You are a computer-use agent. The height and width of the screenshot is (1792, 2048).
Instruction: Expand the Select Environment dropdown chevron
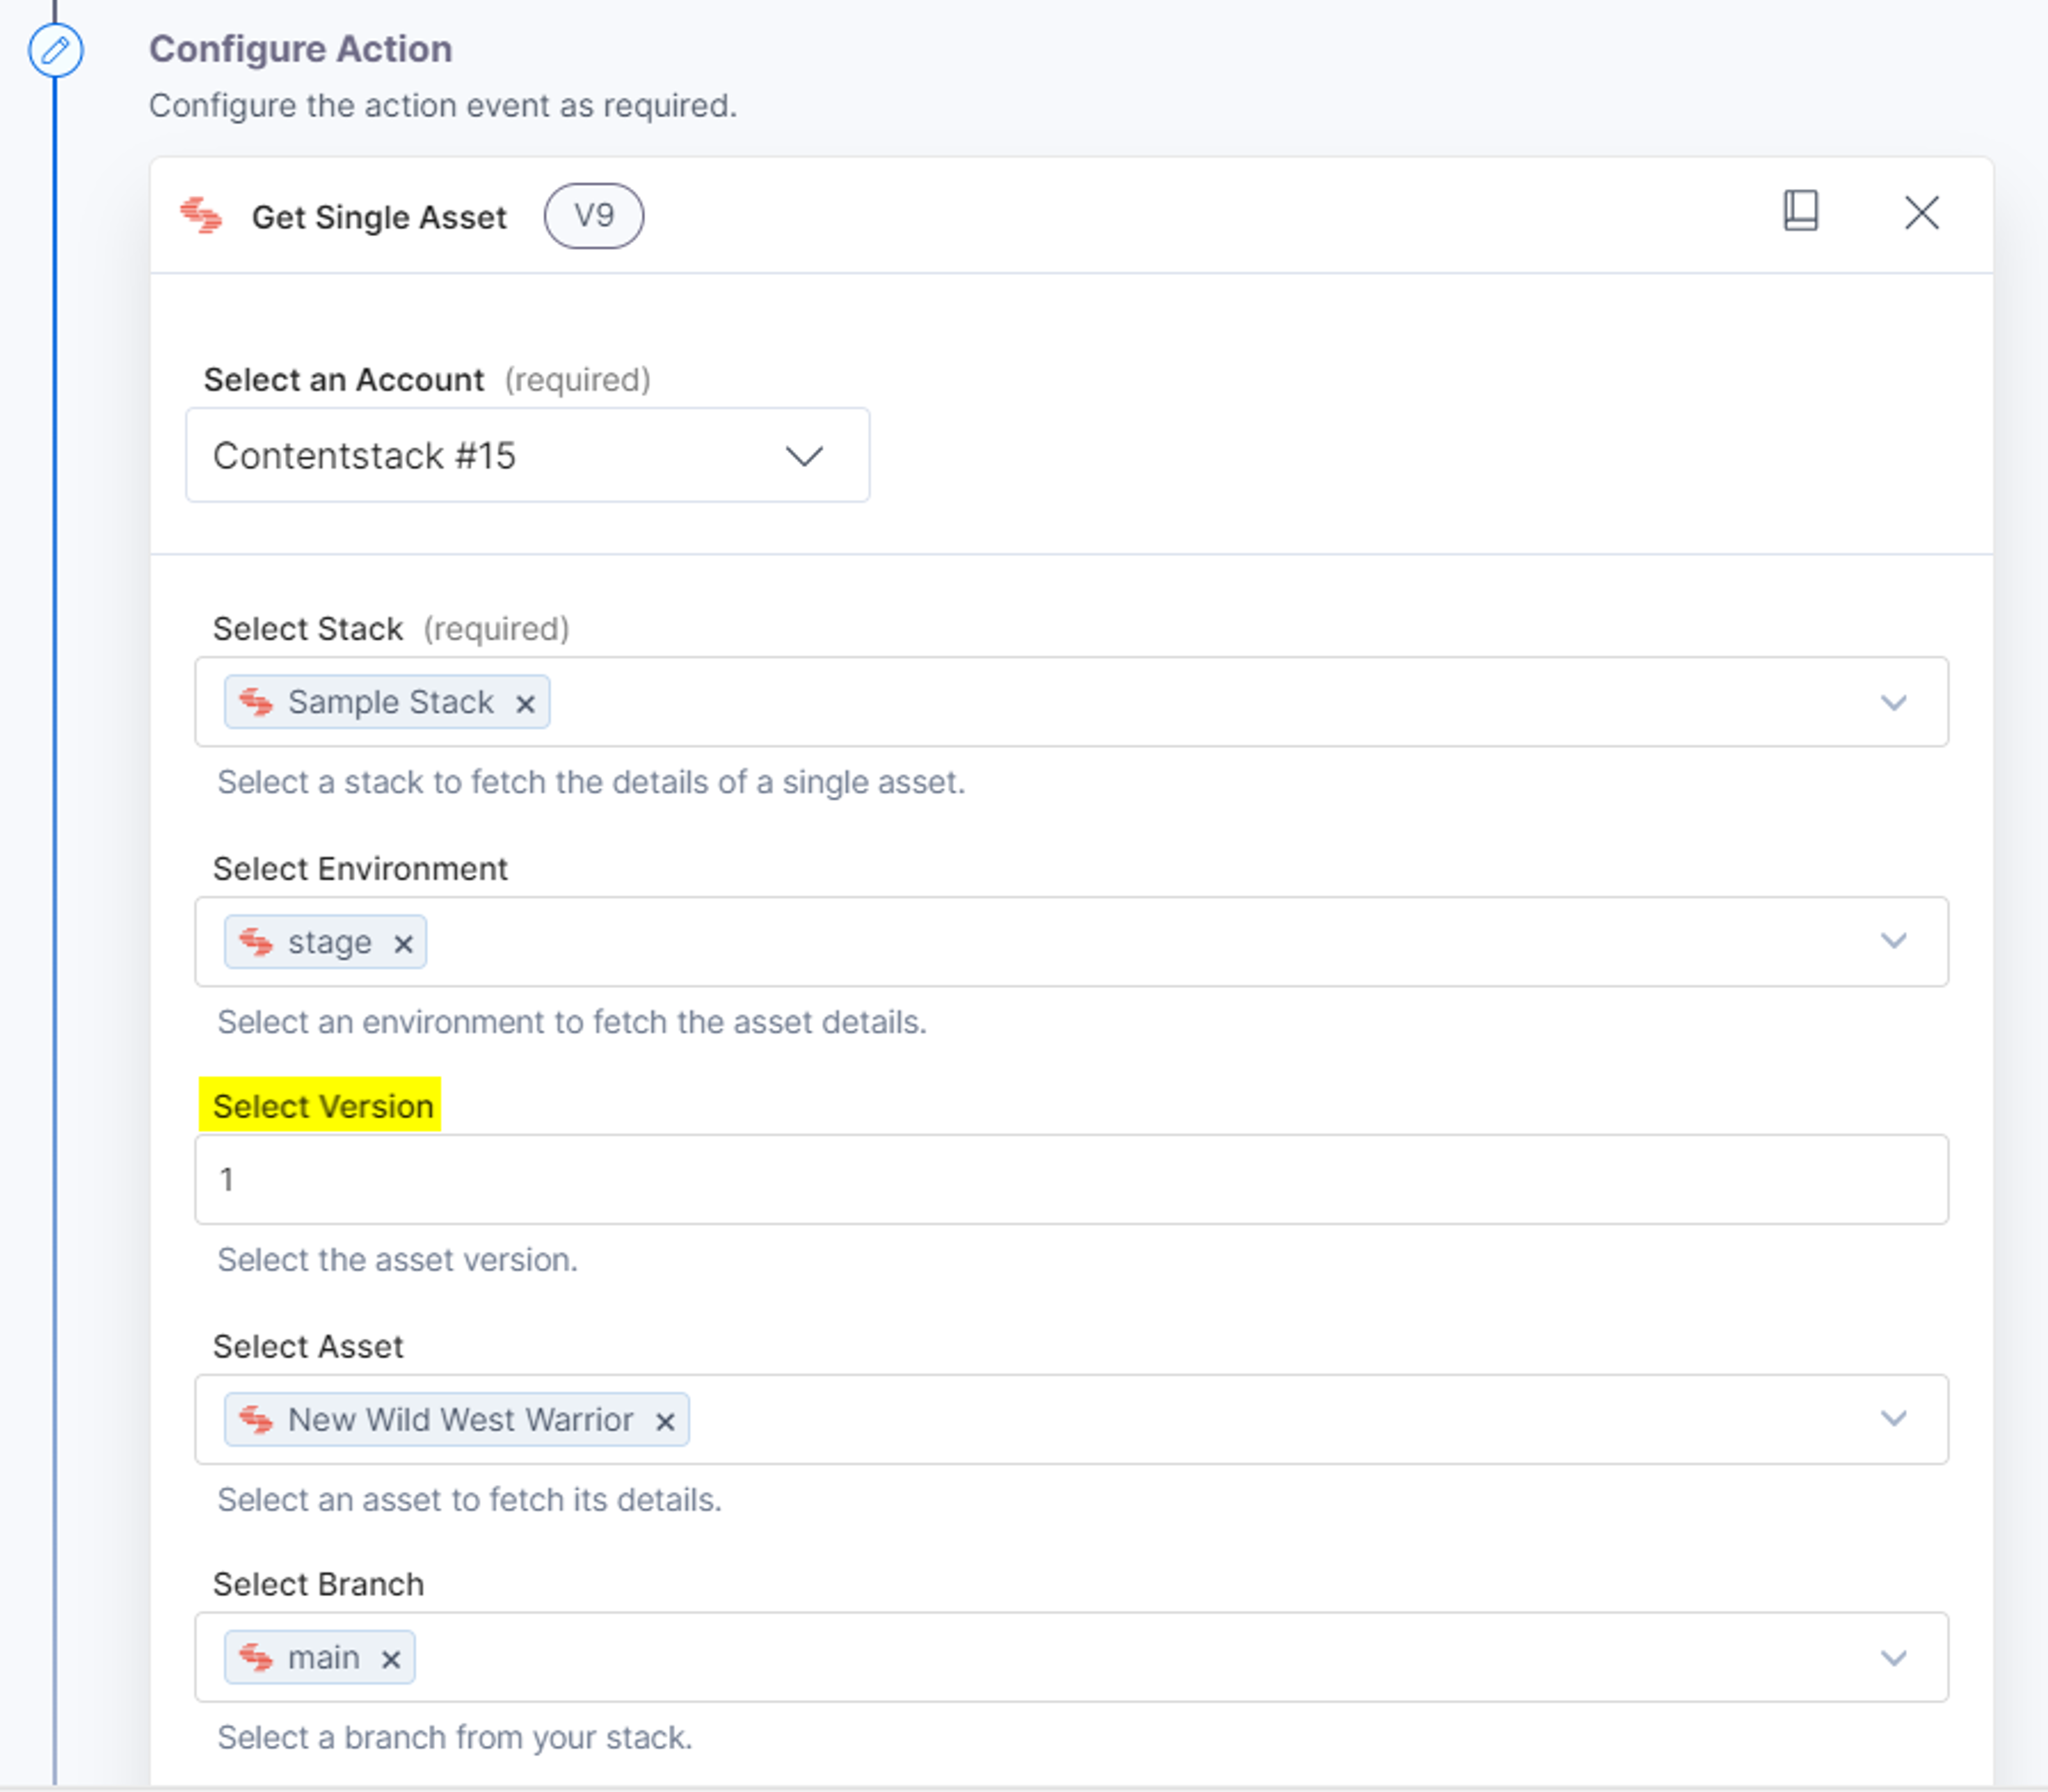point(1893,941)
